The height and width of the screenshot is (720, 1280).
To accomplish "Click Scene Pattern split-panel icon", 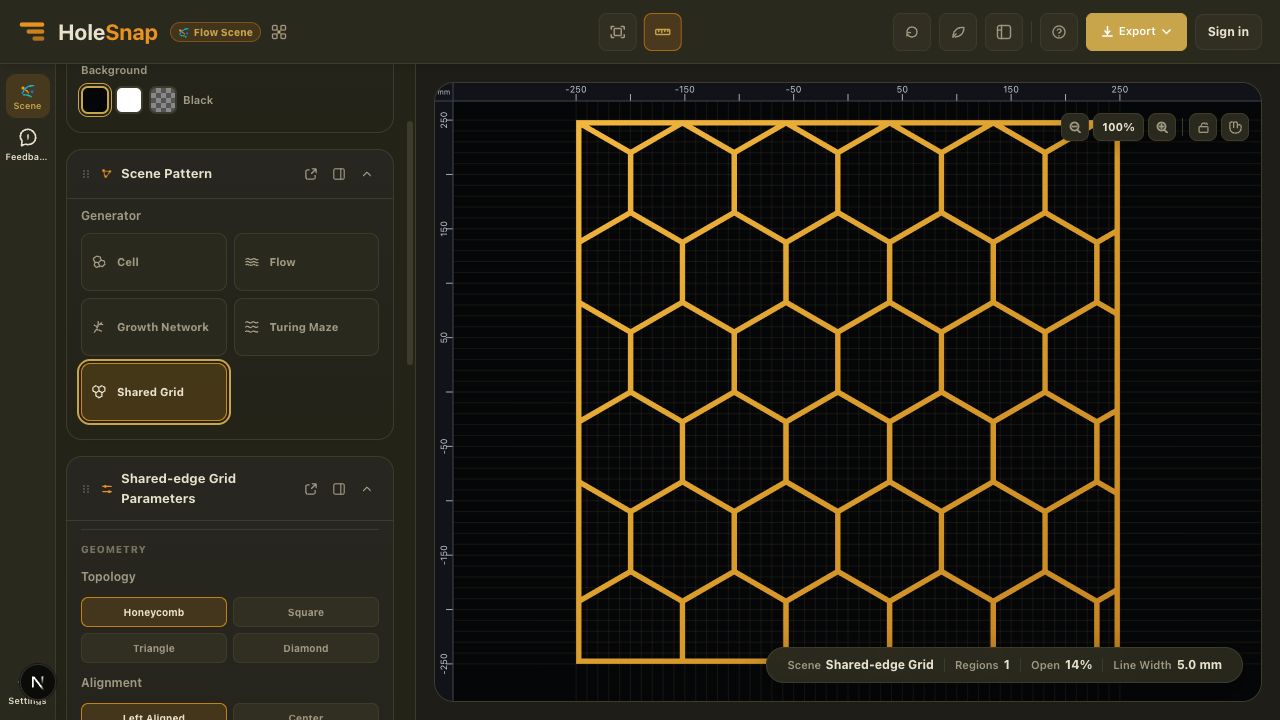I will [x=339, y=174].
